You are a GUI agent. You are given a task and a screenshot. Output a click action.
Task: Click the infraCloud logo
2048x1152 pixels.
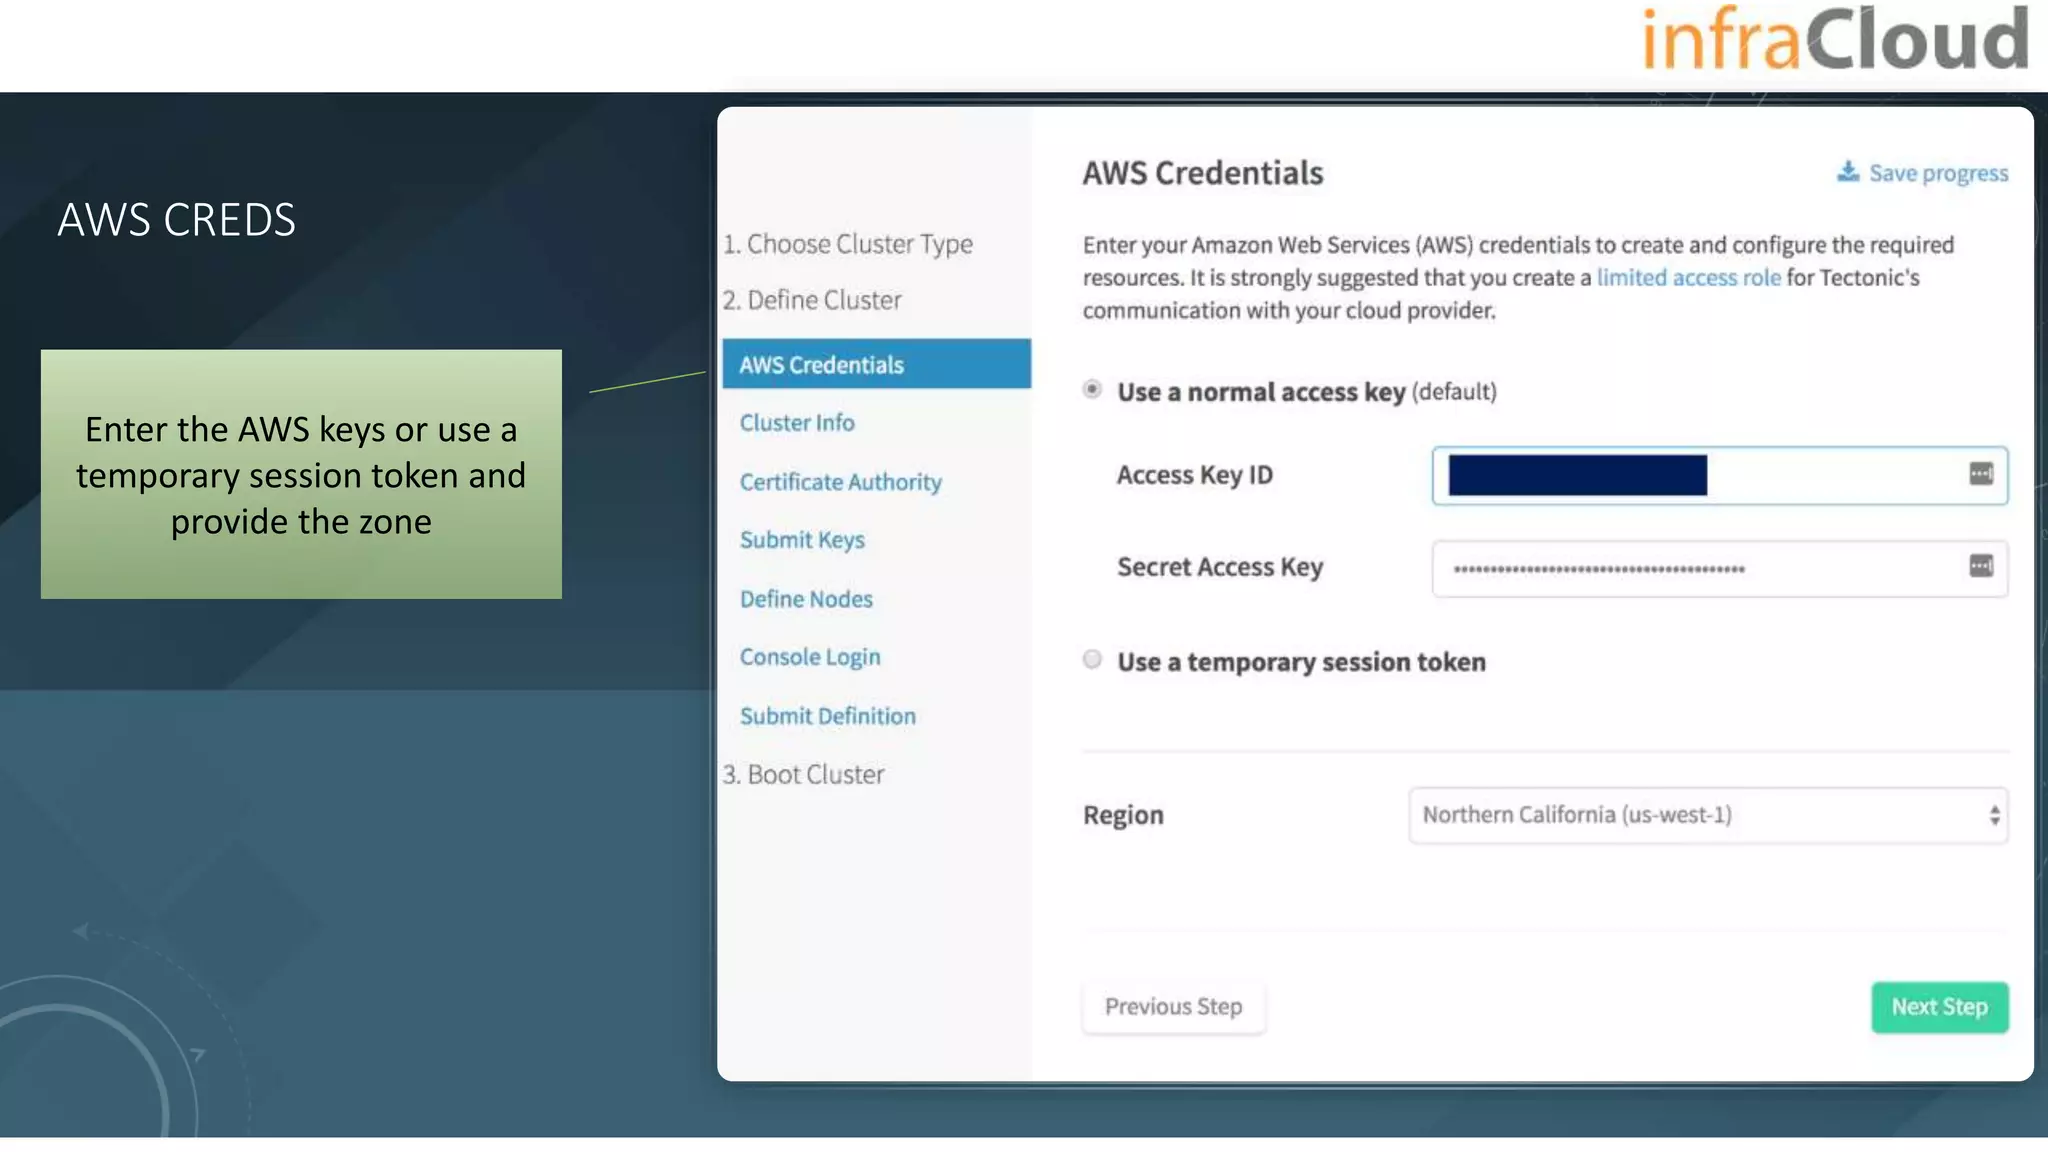pos(1835,40)
